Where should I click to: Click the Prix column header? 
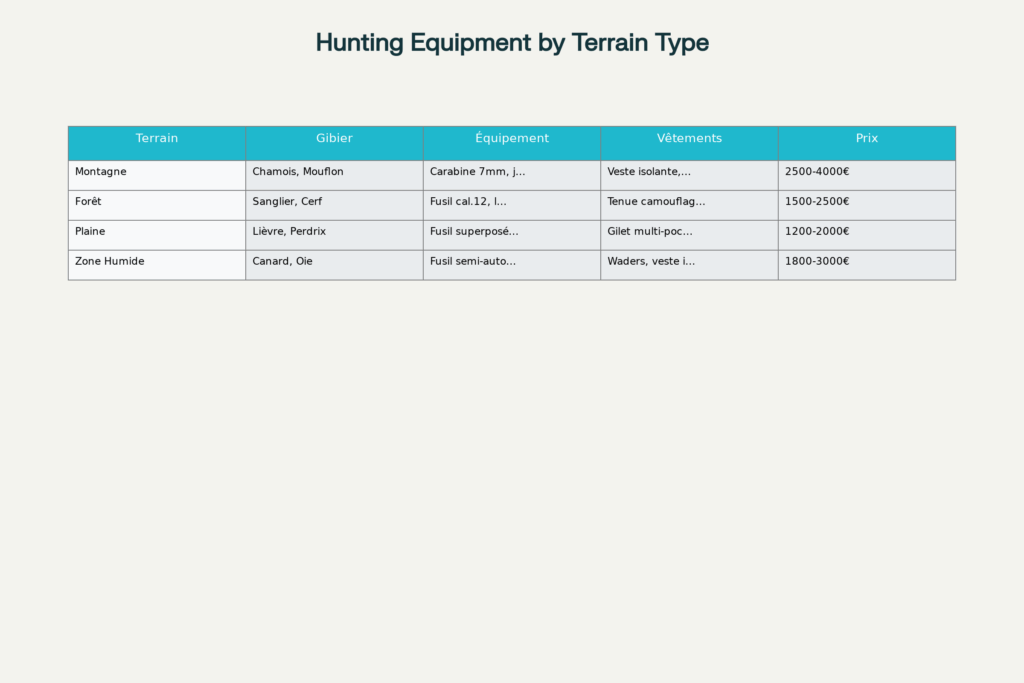pos(867,143)
